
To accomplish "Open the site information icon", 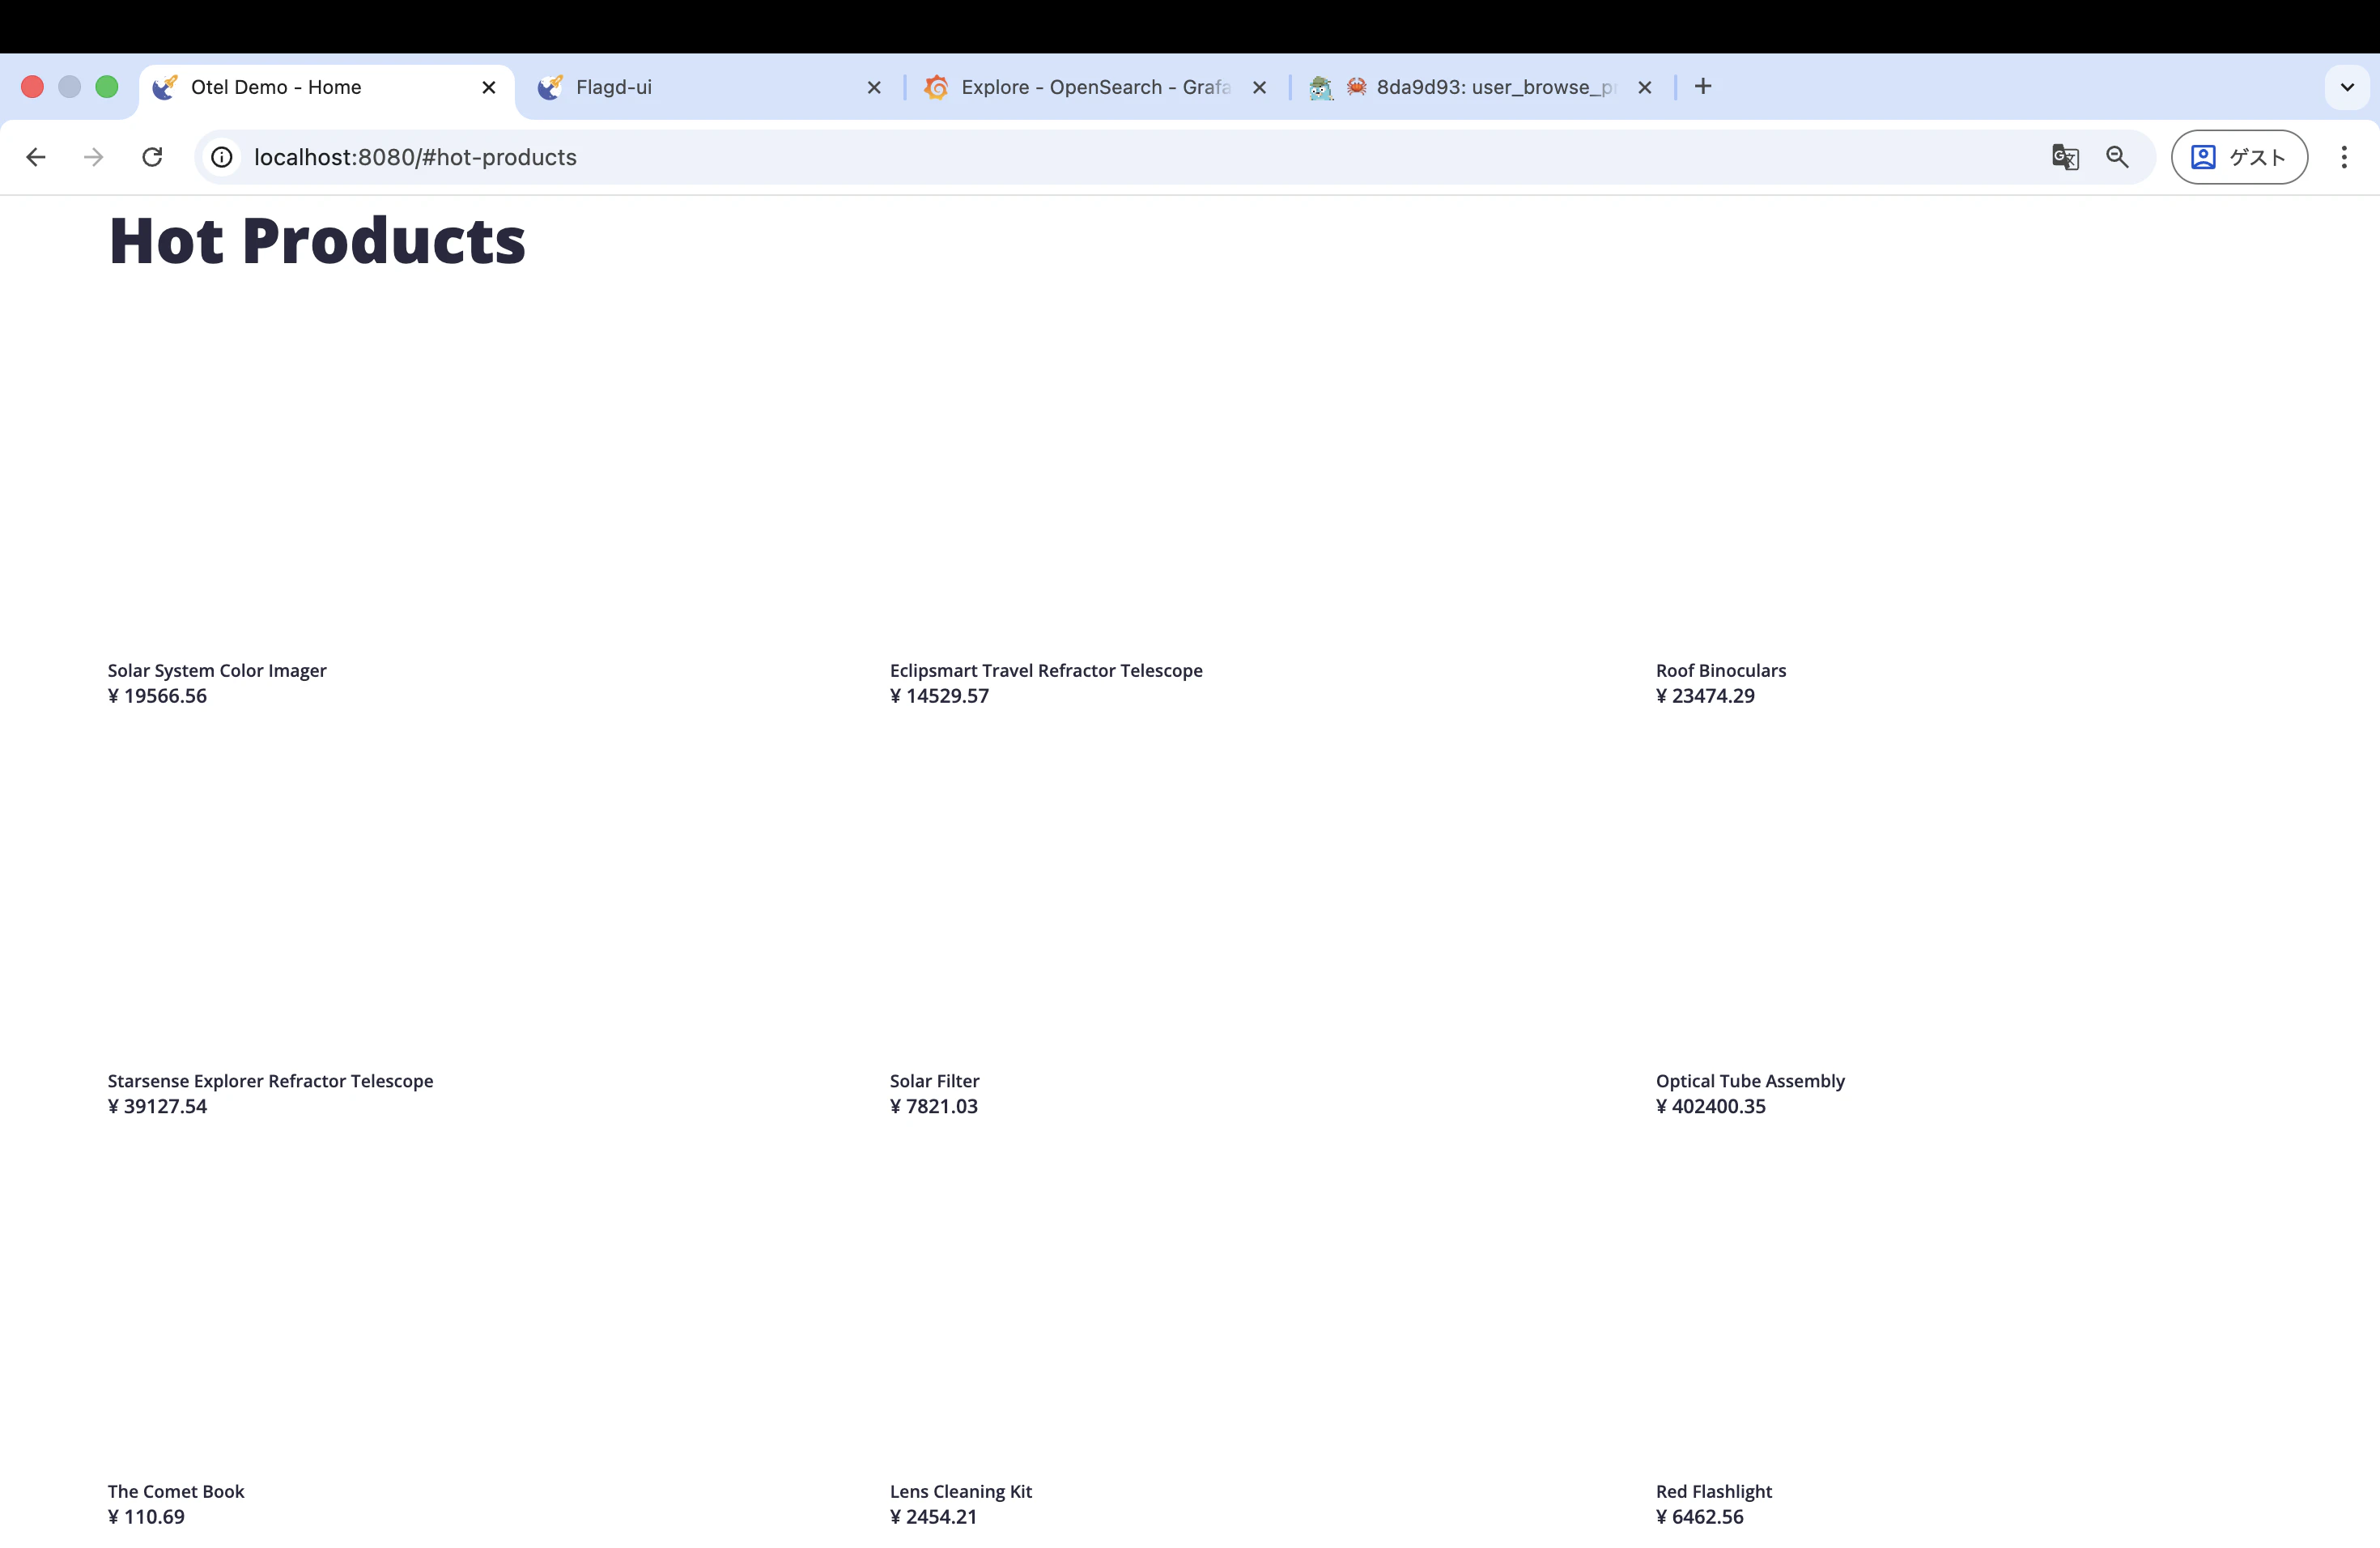I will click(x=222, y=157).
